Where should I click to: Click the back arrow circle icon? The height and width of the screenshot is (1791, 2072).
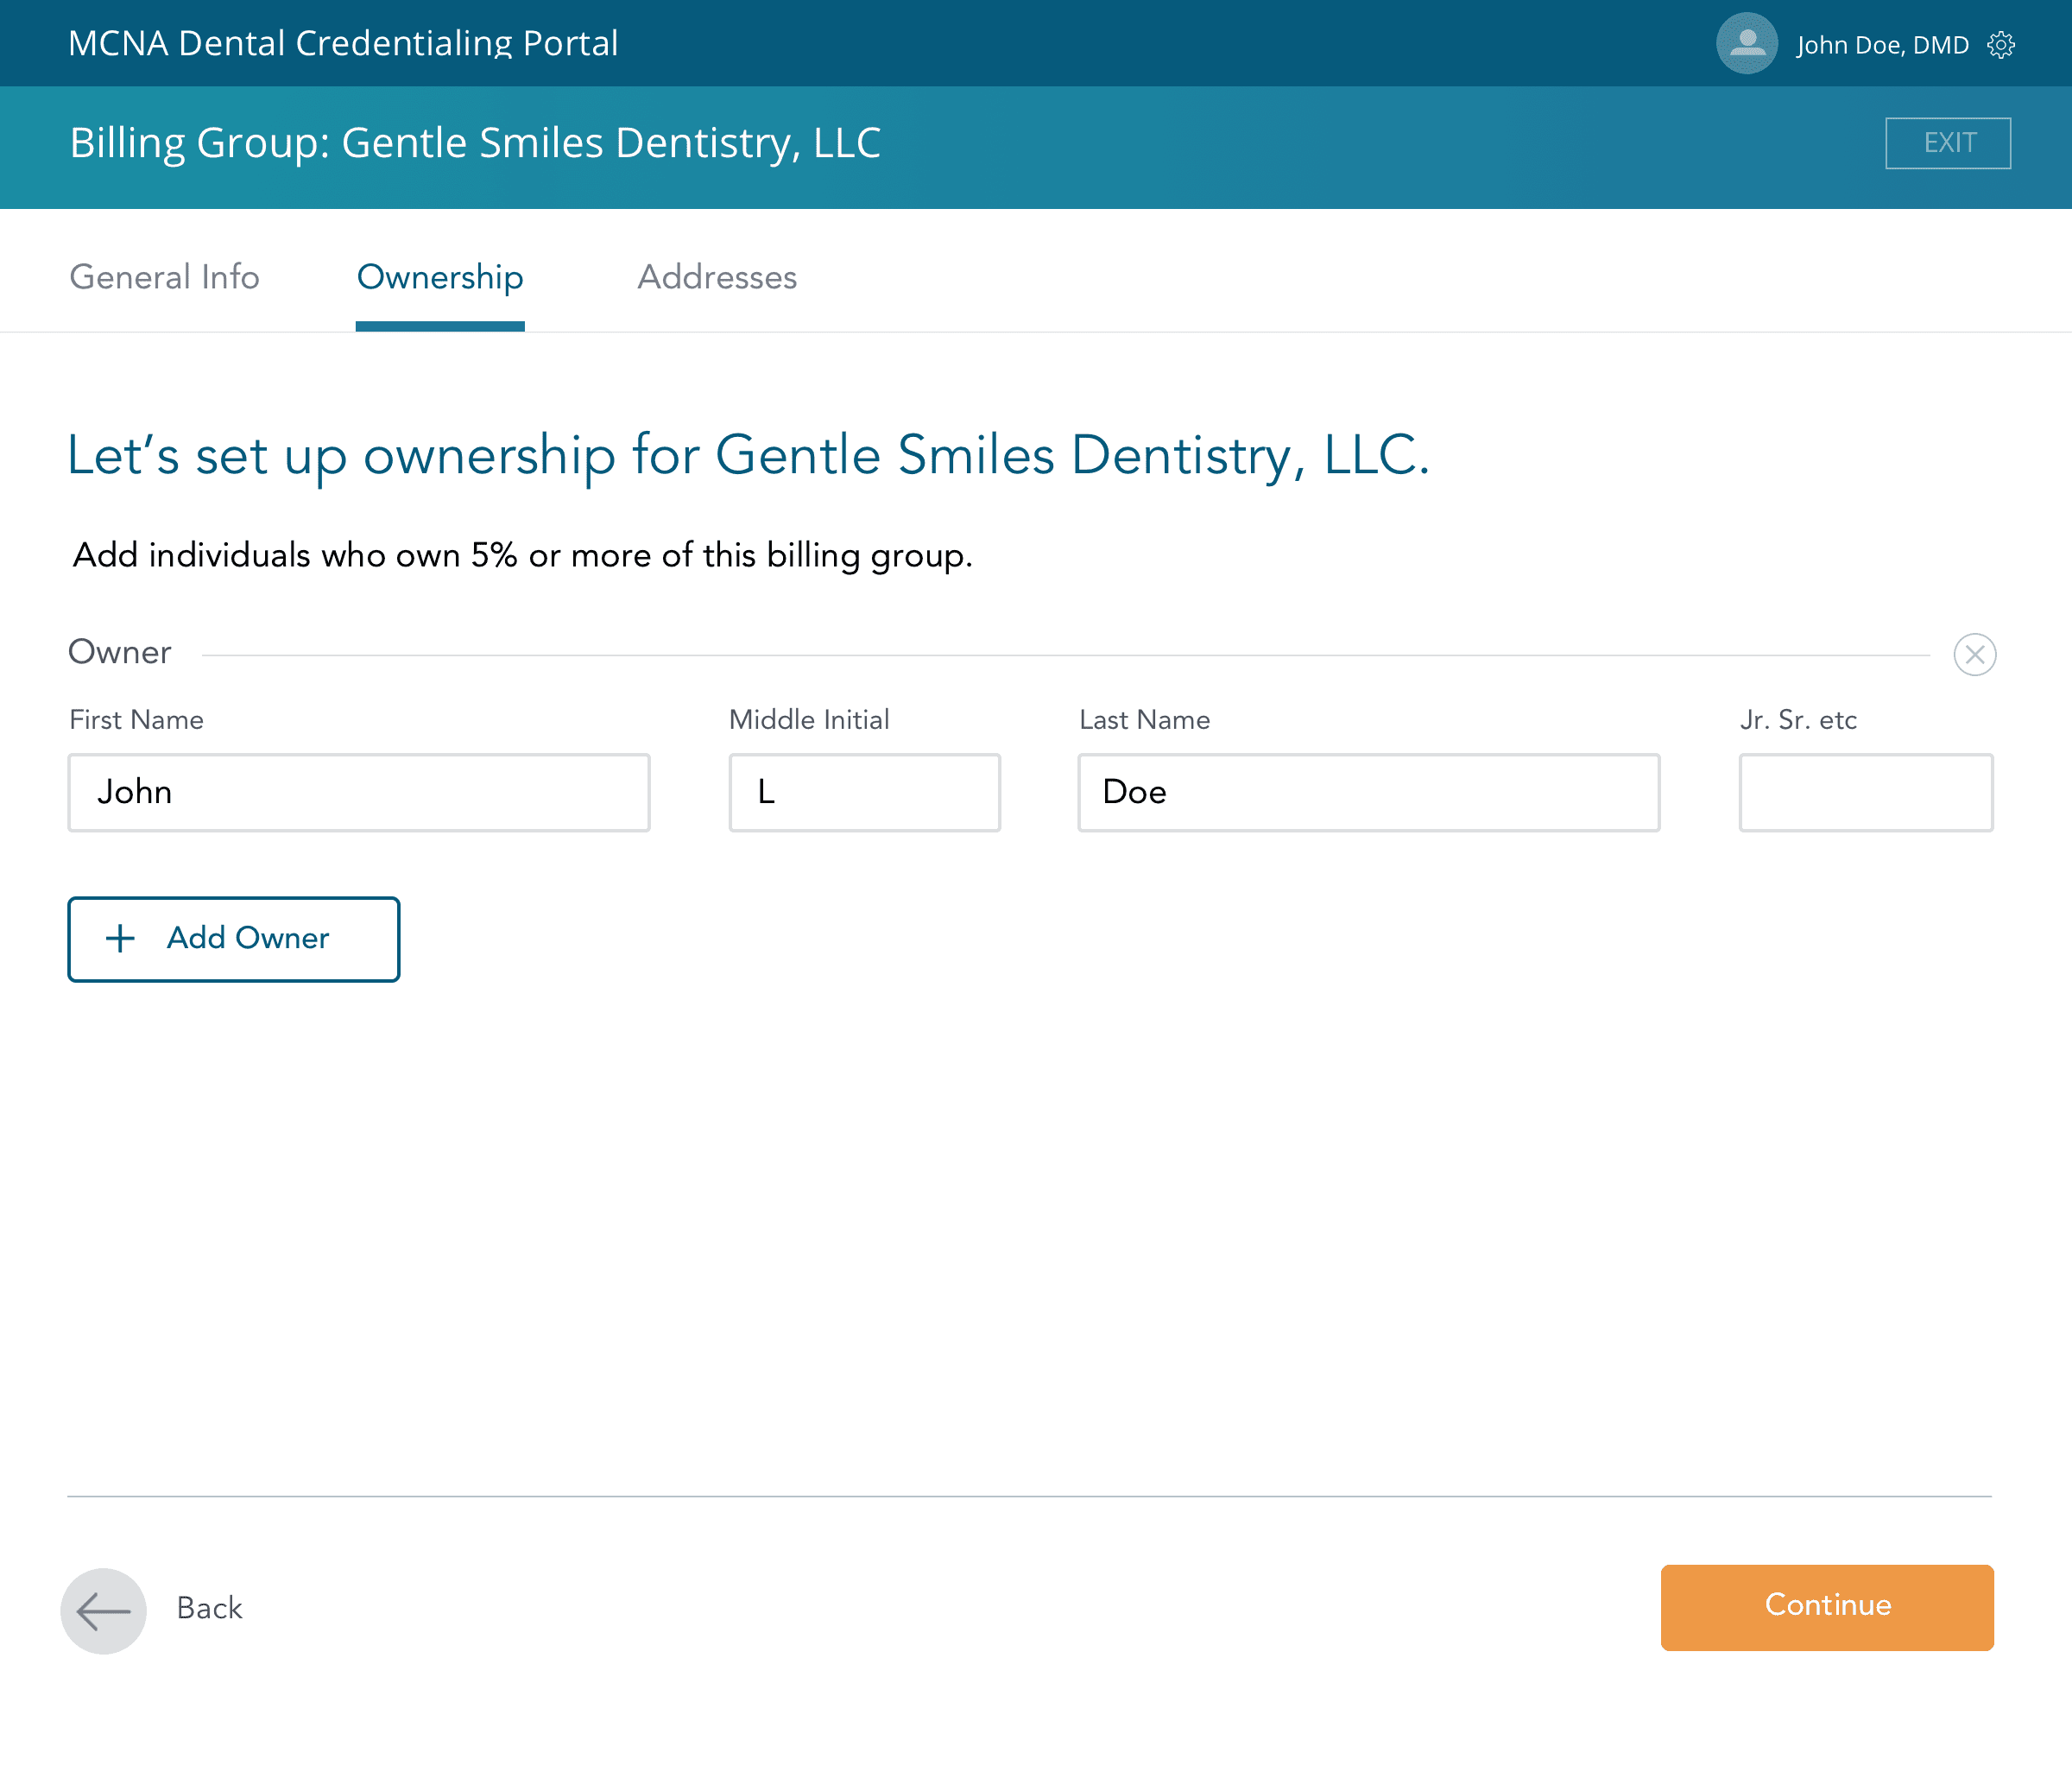104,1610
